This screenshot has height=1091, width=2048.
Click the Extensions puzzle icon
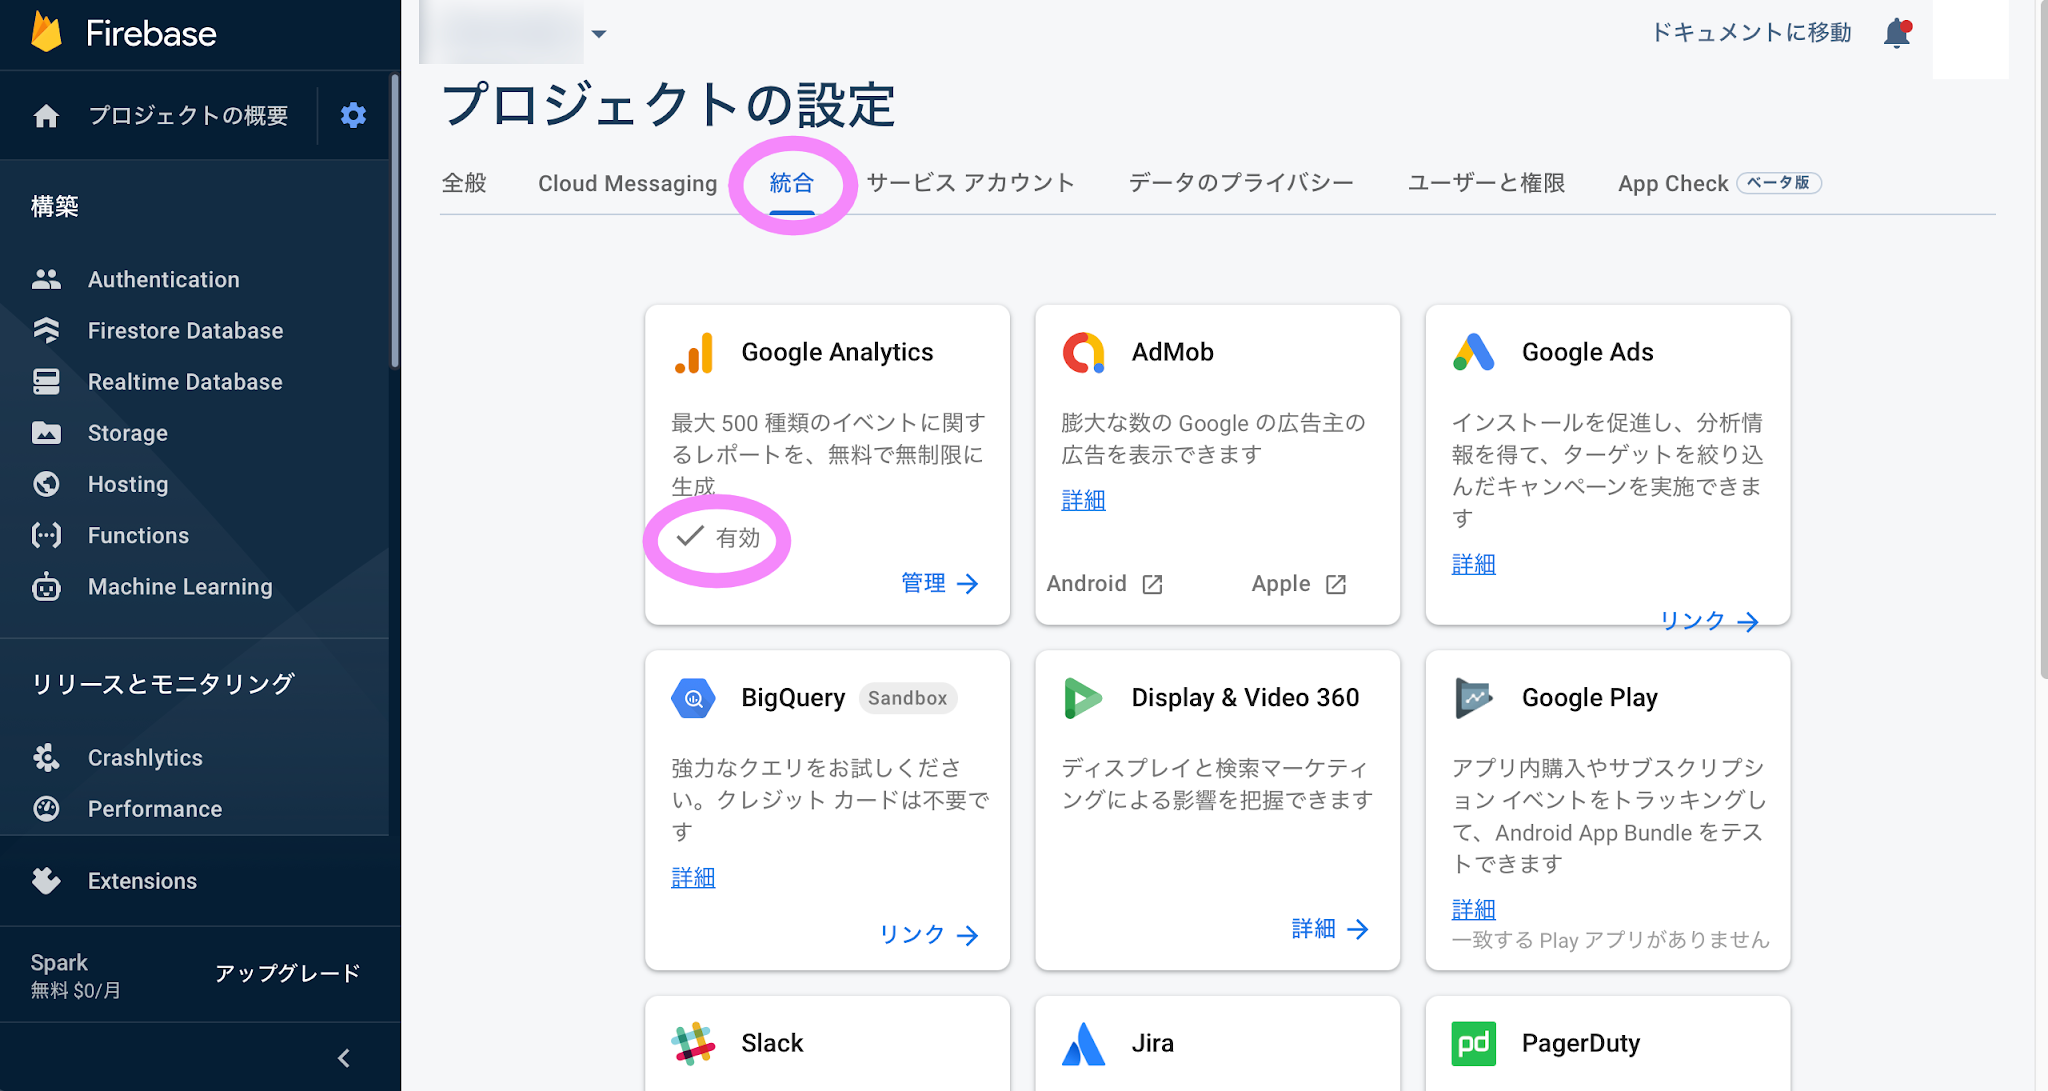pos(46,880)
